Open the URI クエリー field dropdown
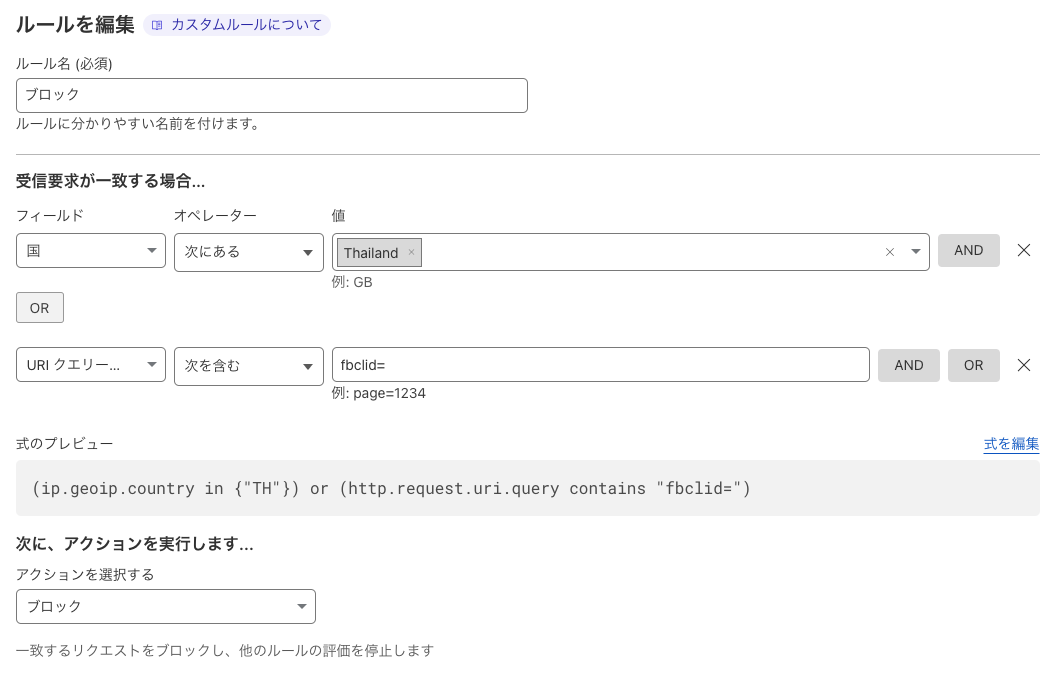The height and width of the screenshot is (675, 1057). click(x=91, y=365)
